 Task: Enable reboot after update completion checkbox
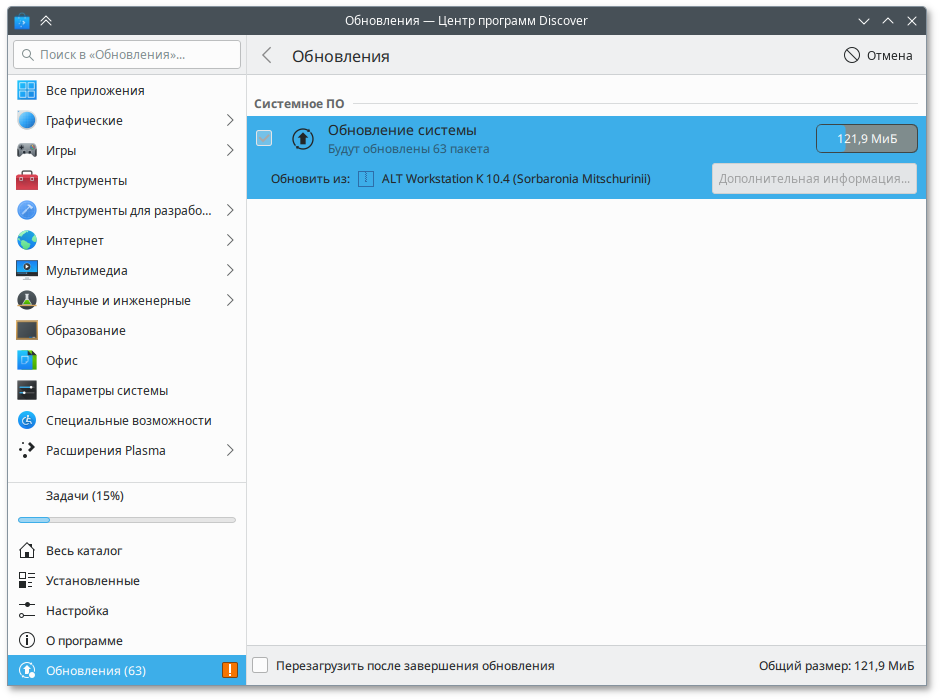pyautogui.click(x=260, y=666)
